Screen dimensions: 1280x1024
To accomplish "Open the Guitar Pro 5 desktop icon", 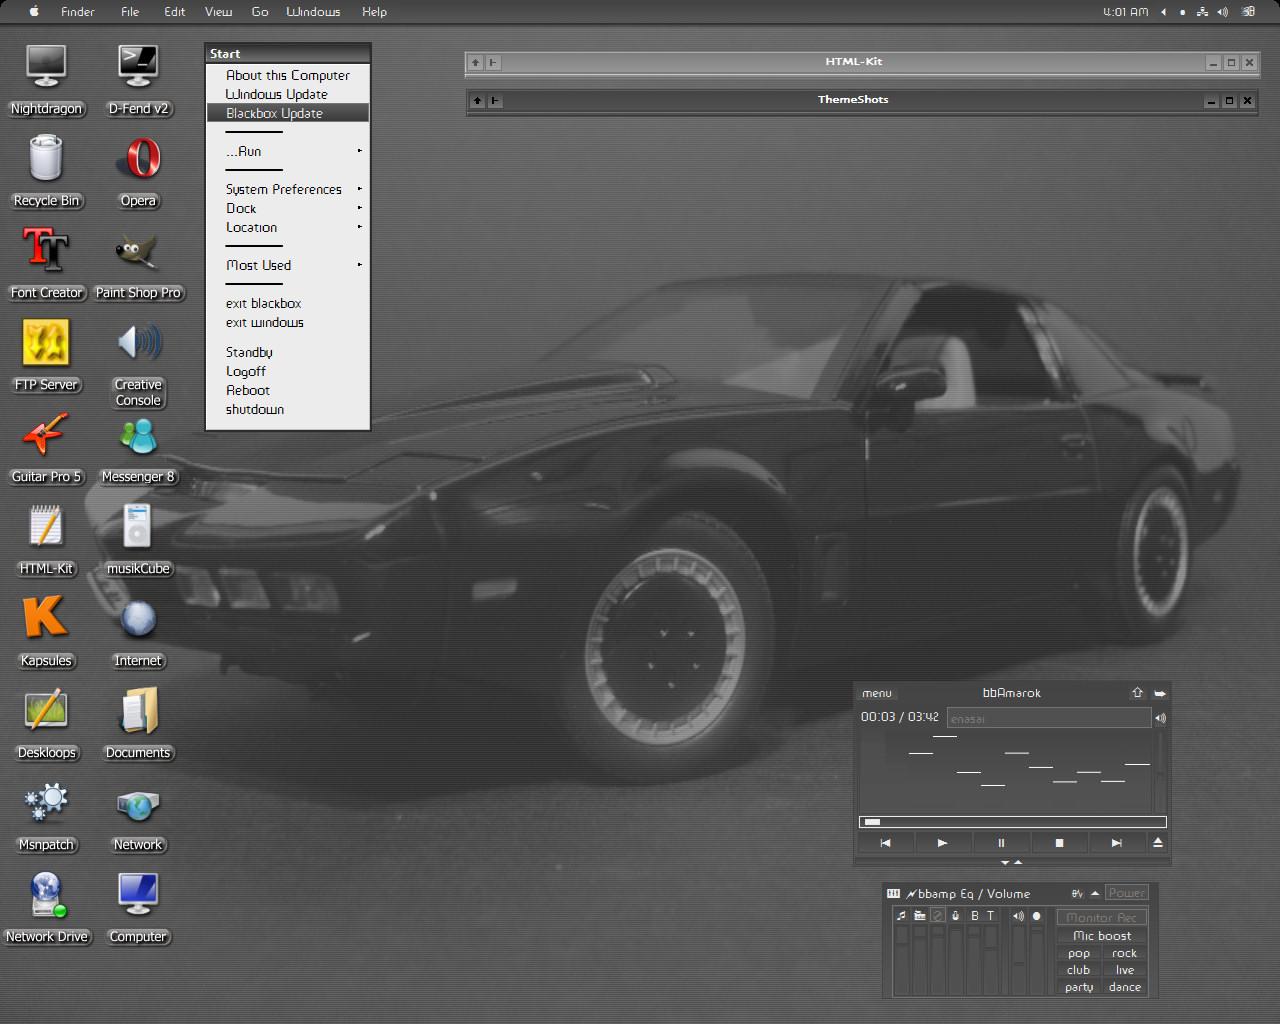I will pyautogui.click(x=46, y=438).
